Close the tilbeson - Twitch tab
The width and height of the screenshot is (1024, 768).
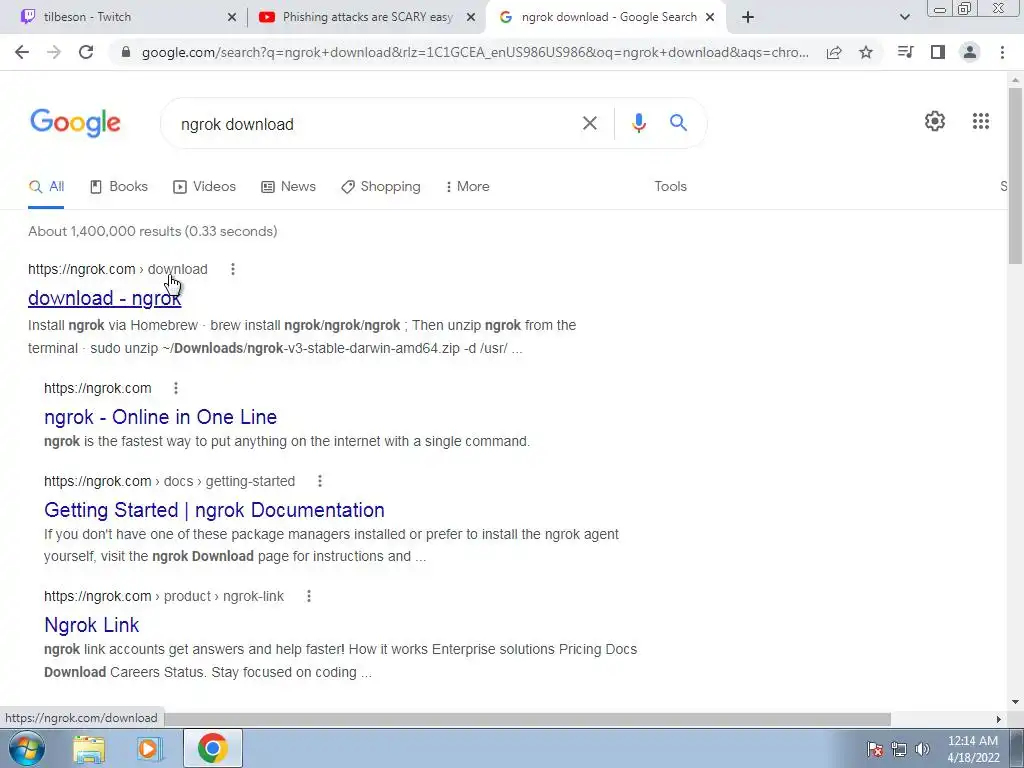[x=232, y=17]
